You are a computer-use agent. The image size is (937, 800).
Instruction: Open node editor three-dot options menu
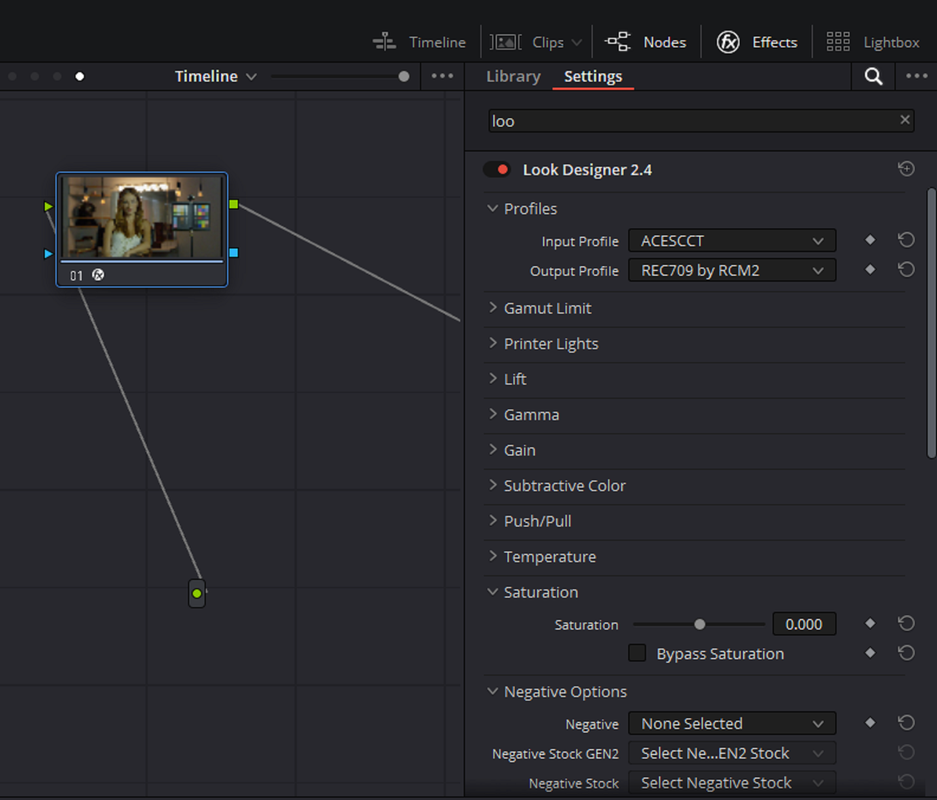coord(442,76)
